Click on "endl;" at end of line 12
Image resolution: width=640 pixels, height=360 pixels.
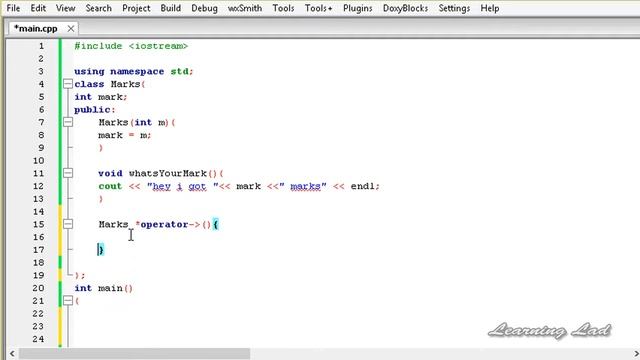(365, 186)
